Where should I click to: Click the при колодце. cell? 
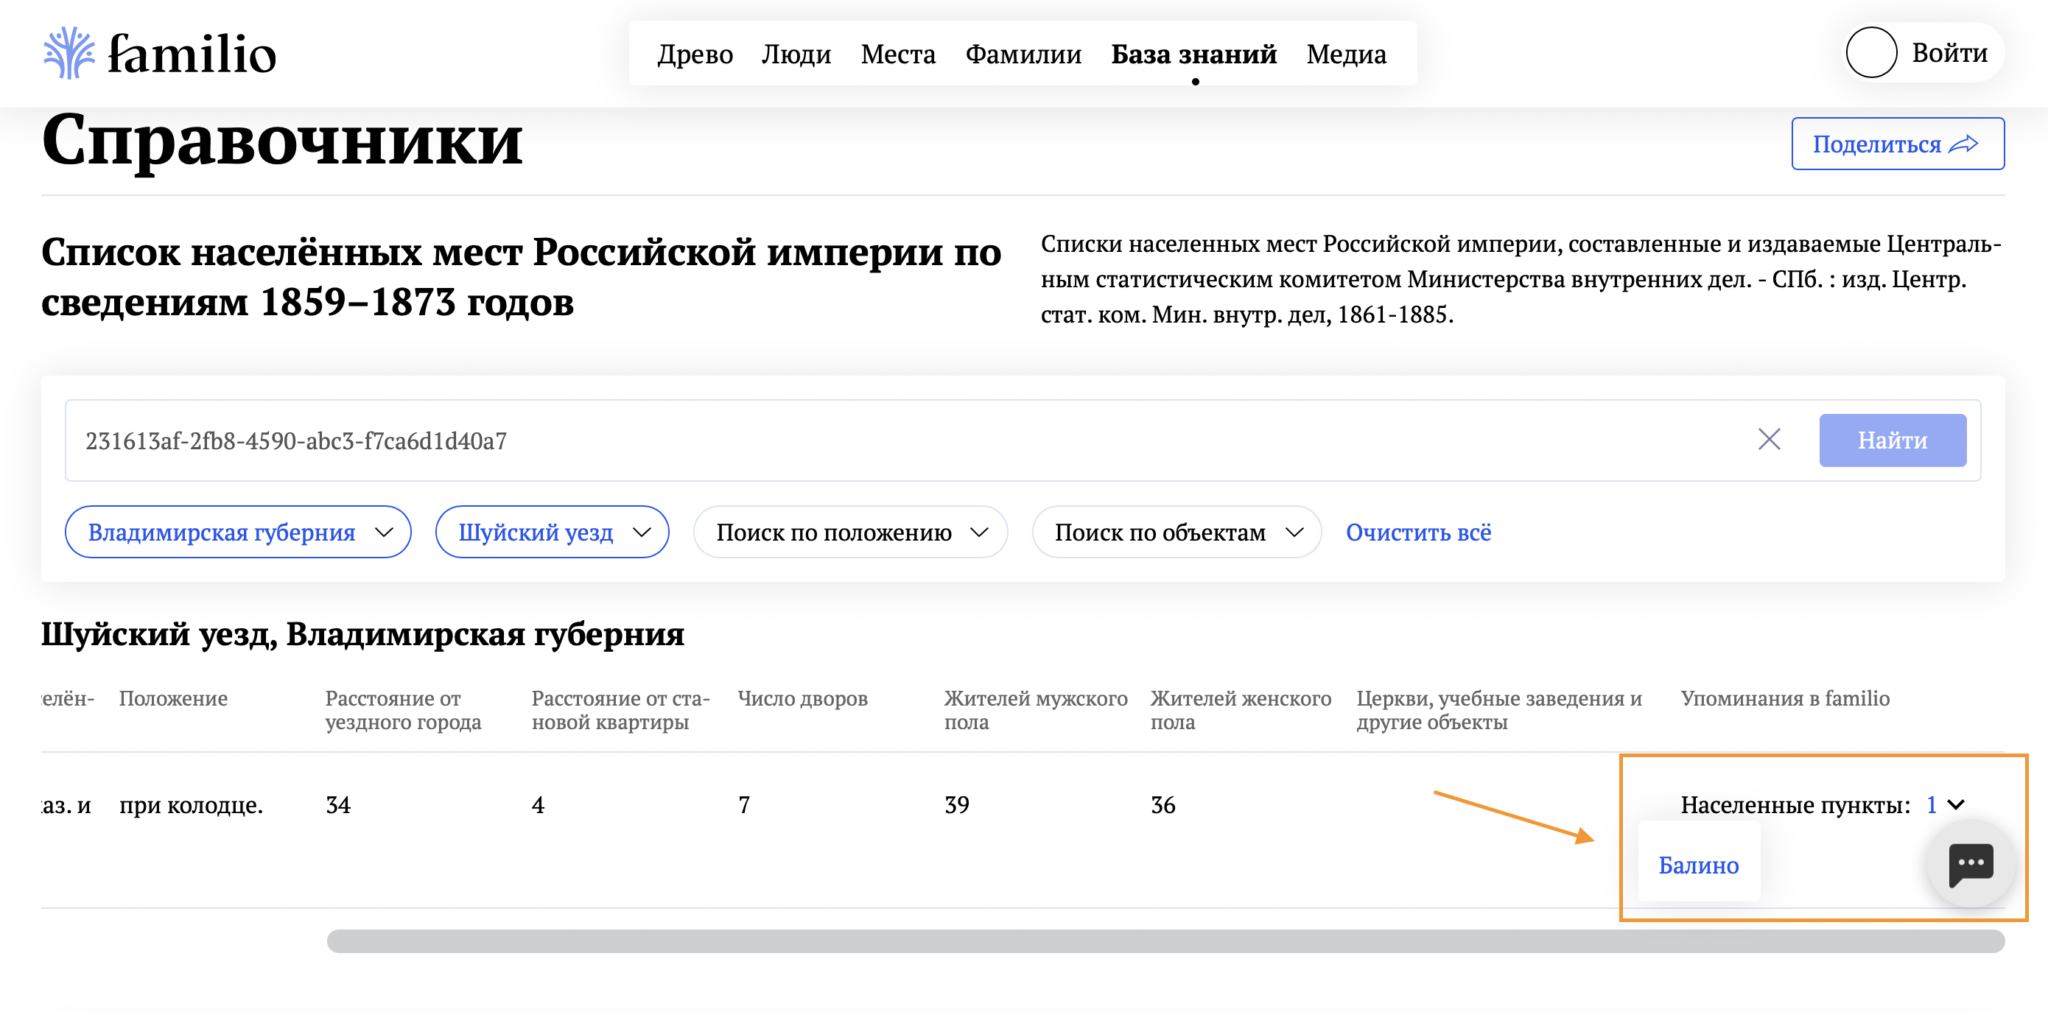191,805
